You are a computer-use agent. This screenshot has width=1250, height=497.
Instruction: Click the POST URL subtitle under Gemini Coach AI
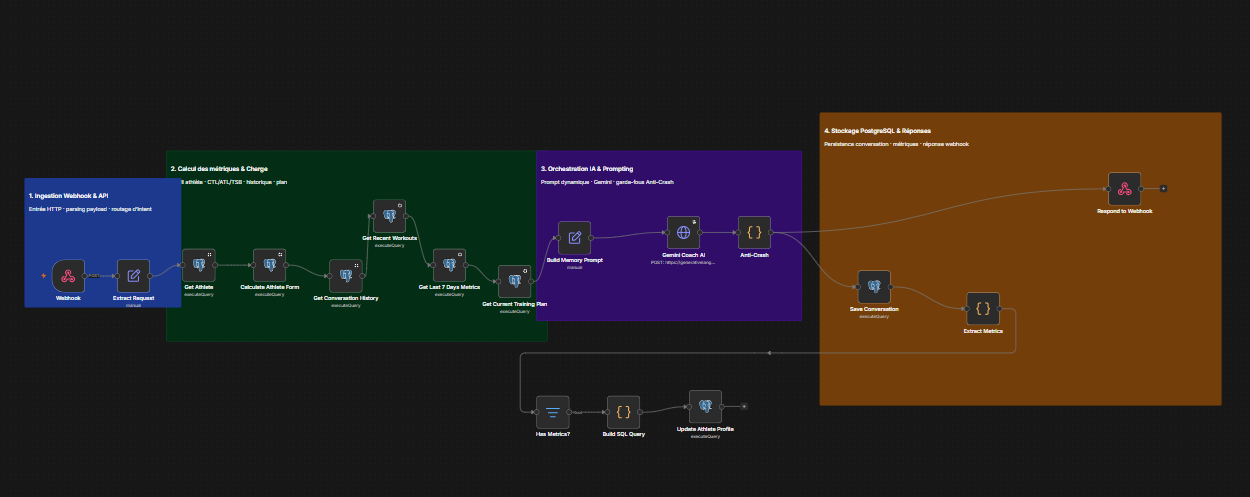(683, 262)
